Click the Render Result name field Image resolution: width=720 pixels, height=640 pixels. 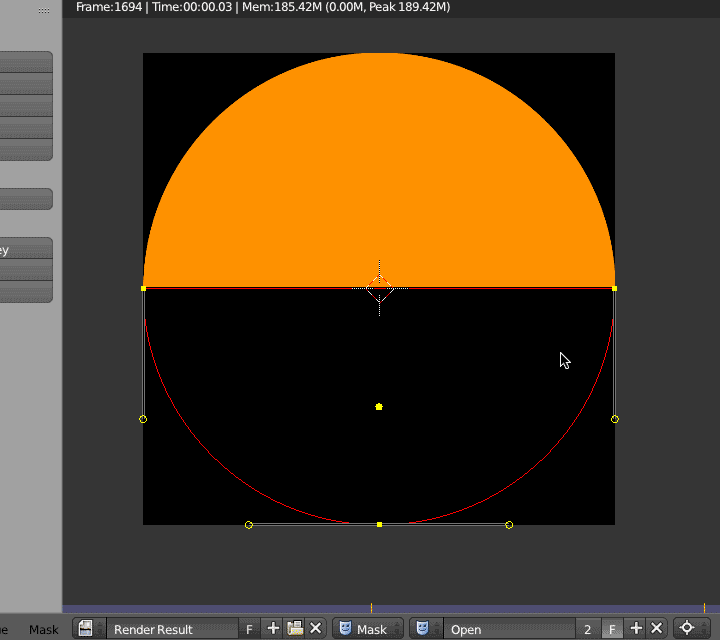172,629
